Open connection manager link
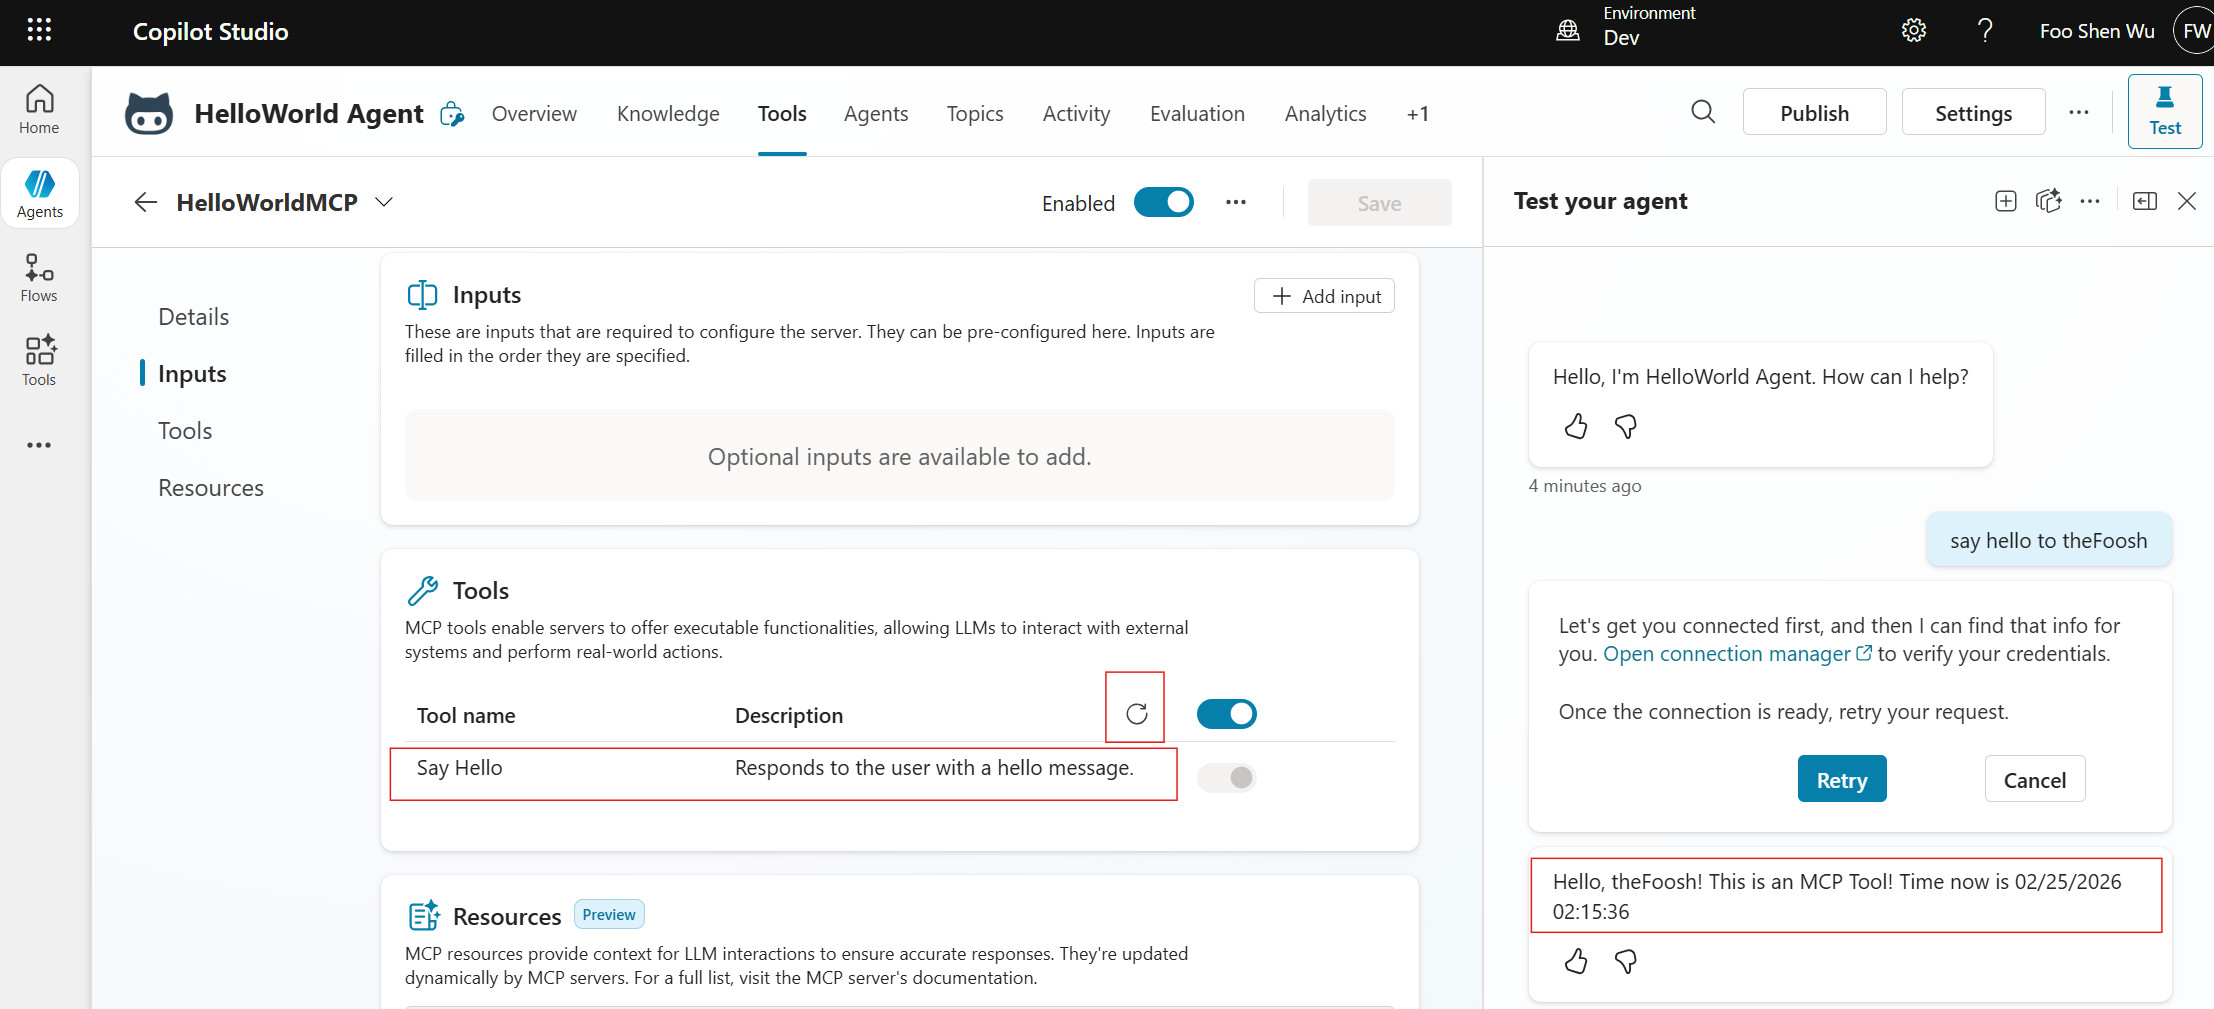This screenshot has height=1009, width=2214. tap(1737, 654)
